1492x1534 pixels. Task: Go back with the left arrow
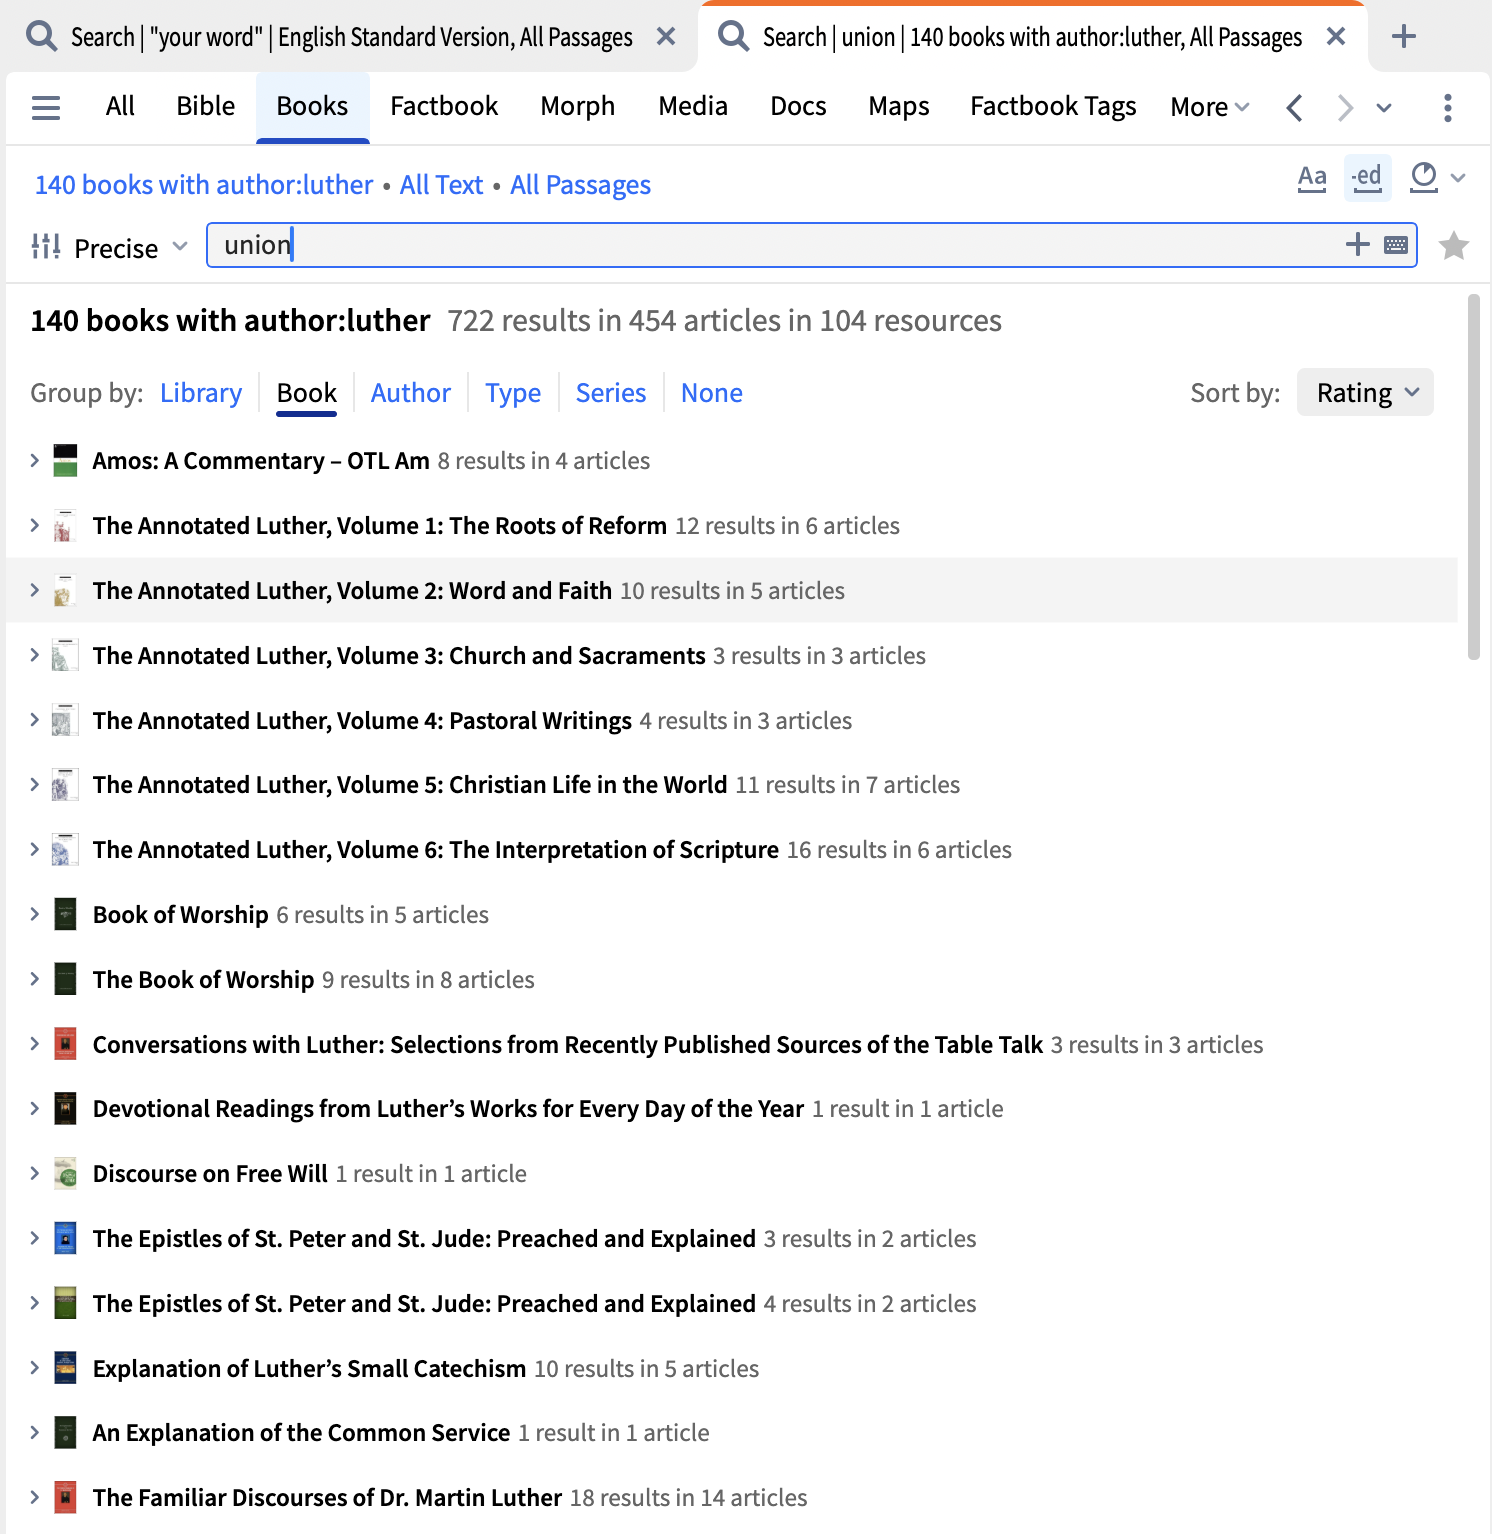click(1294, 107)
